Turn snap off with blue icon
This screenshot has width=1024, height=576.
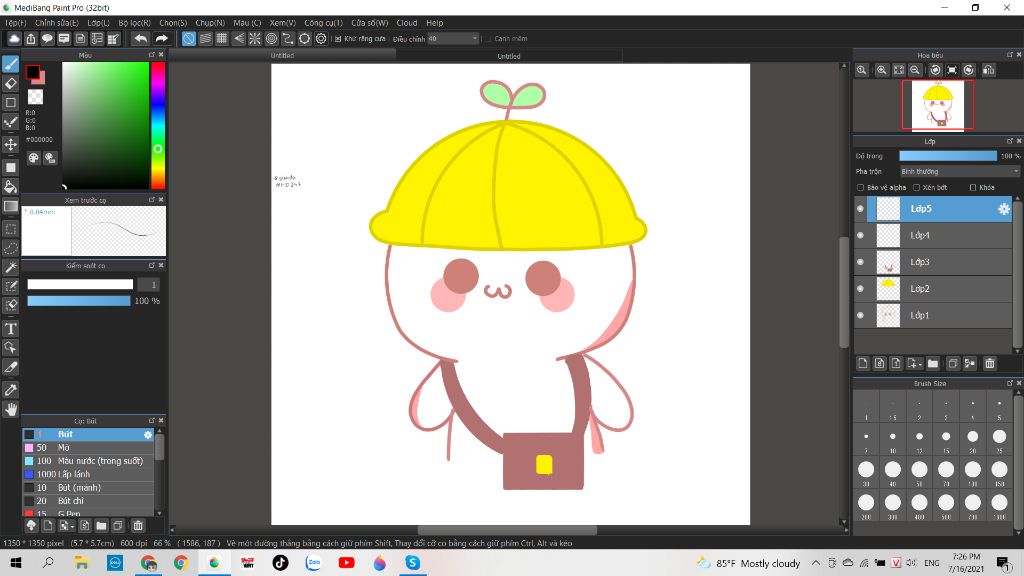pyautogui.click(x=188, y=39)
